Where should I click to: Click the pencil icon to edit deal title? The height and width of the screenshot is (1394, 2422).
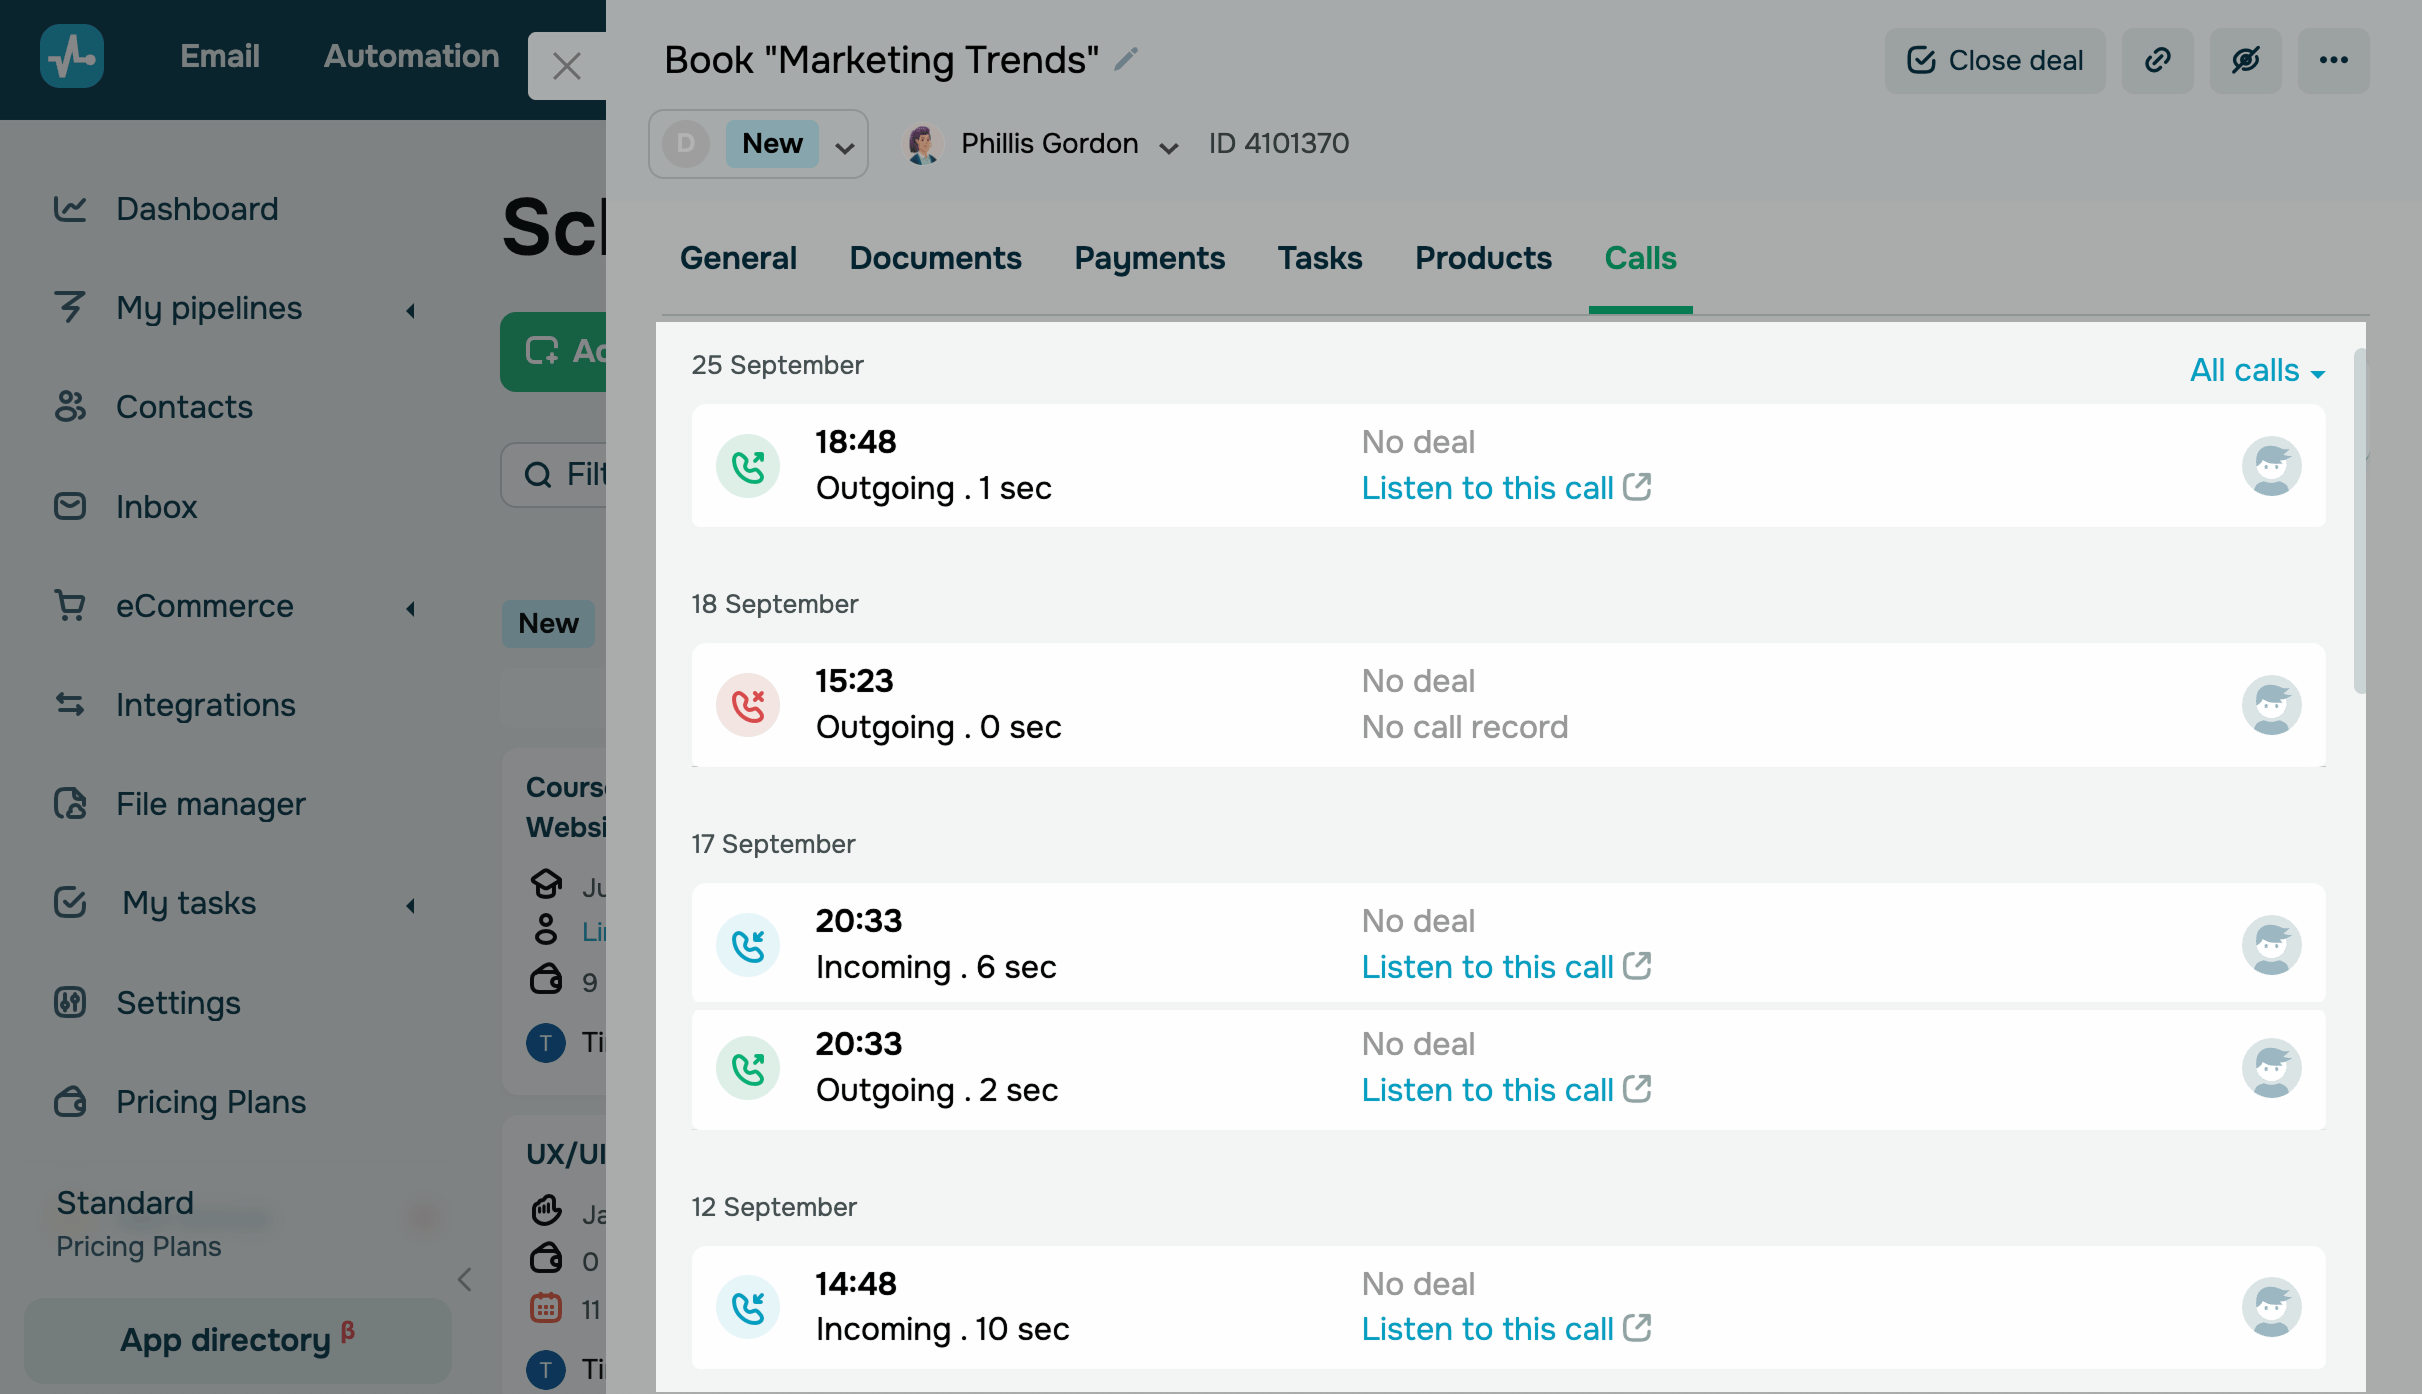pos(1126,60)
